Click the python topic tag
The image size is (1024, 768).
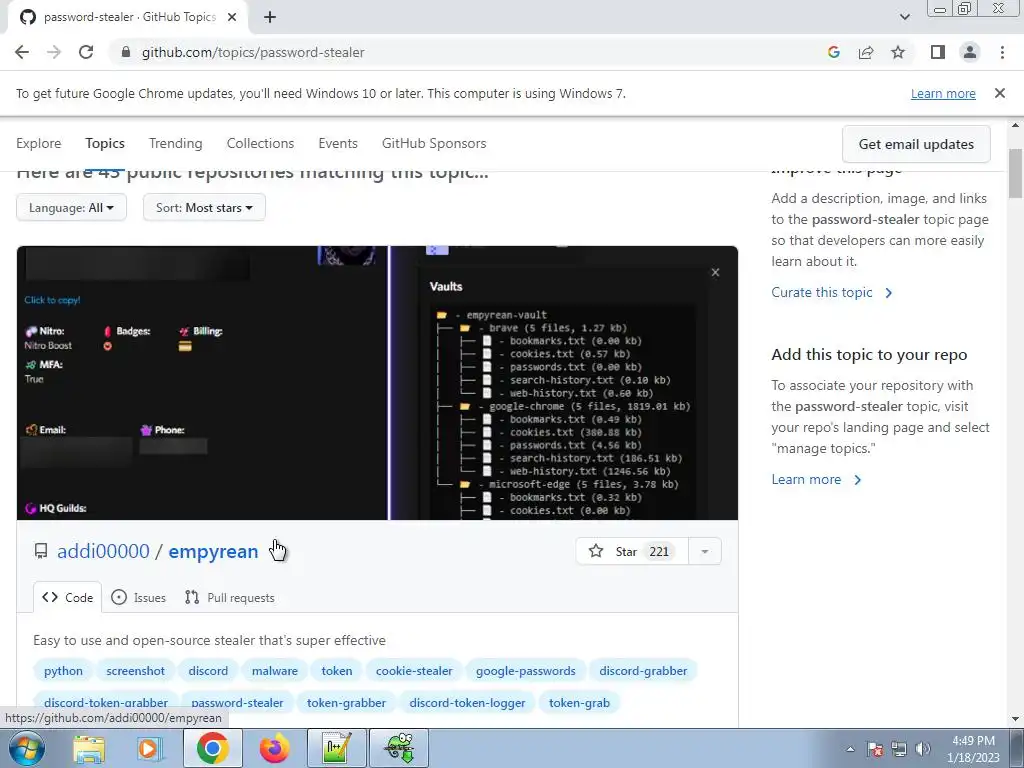tap(63, 671)
